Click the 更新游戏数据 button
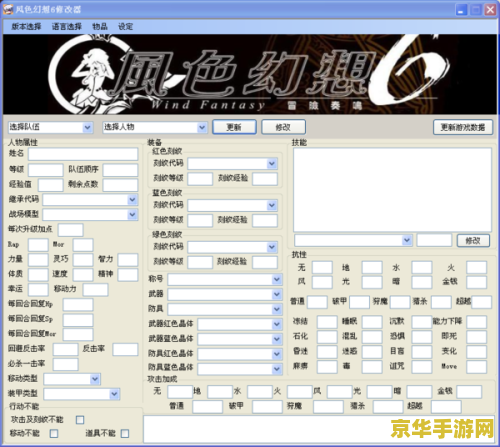The height and width of the screenshot is (447, 500). pos(463,127)
